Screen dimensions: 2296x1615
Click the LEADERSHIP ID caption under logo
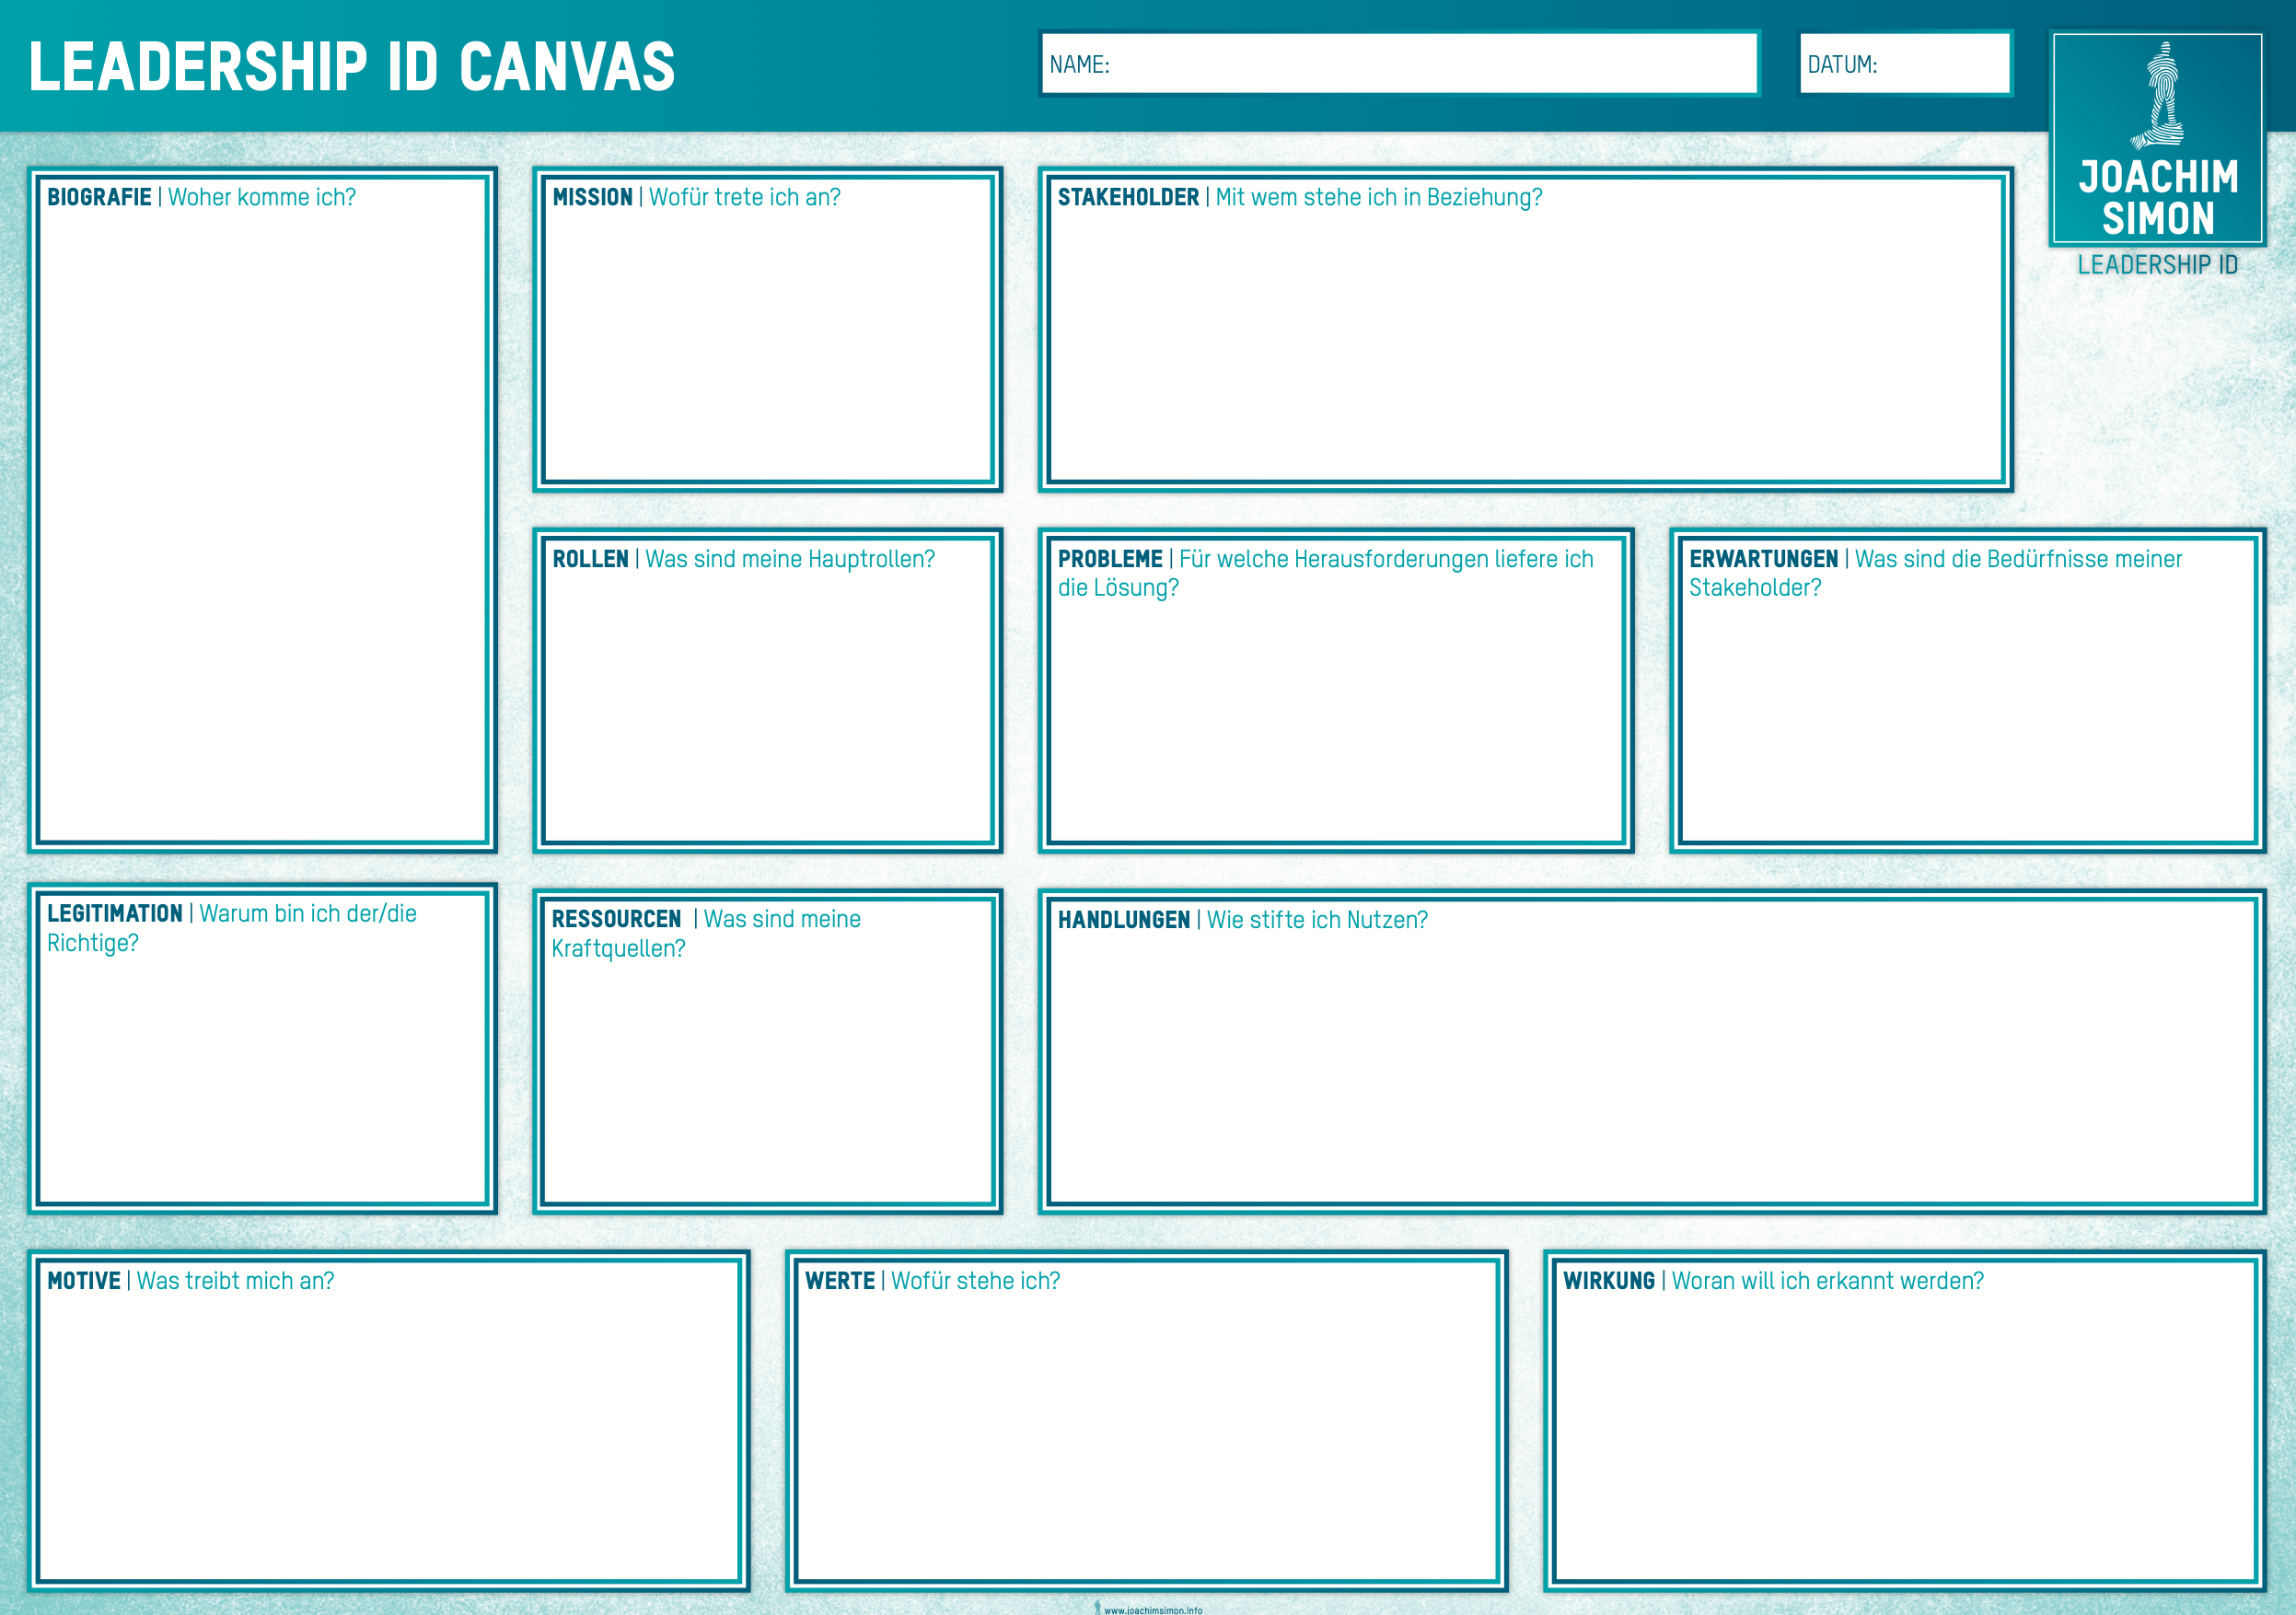coord(2157,265)
